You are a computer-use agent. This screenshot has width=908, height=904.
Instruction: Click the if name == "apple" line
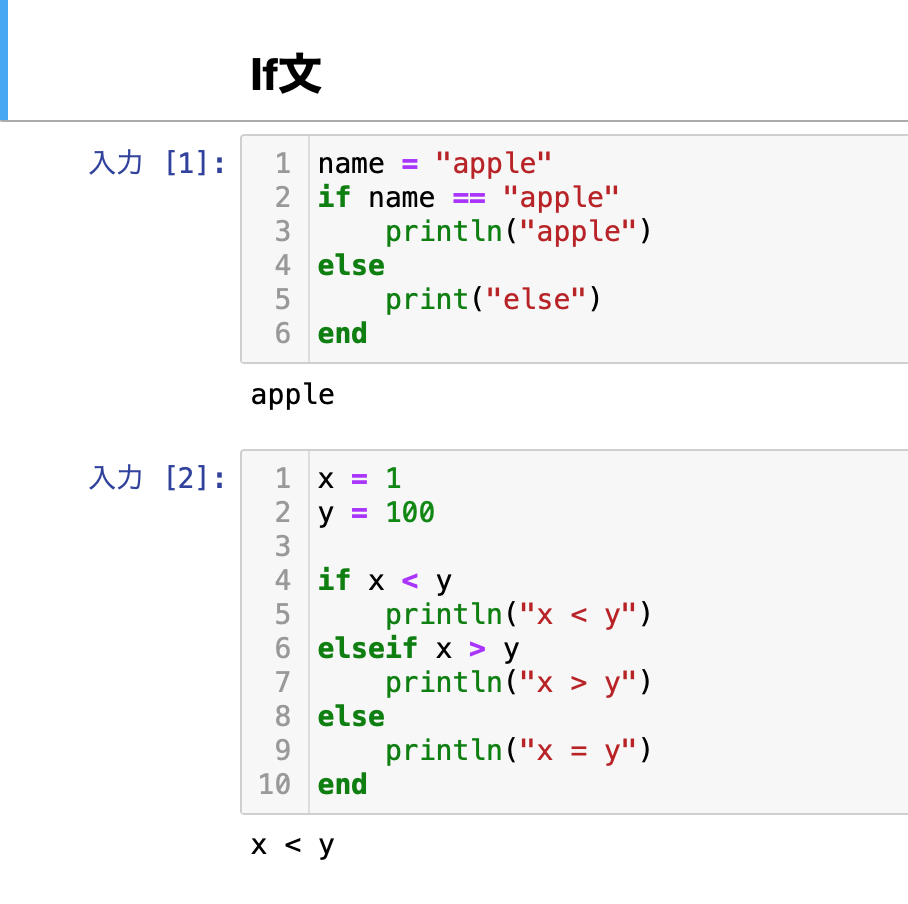(x=468, y=197)
